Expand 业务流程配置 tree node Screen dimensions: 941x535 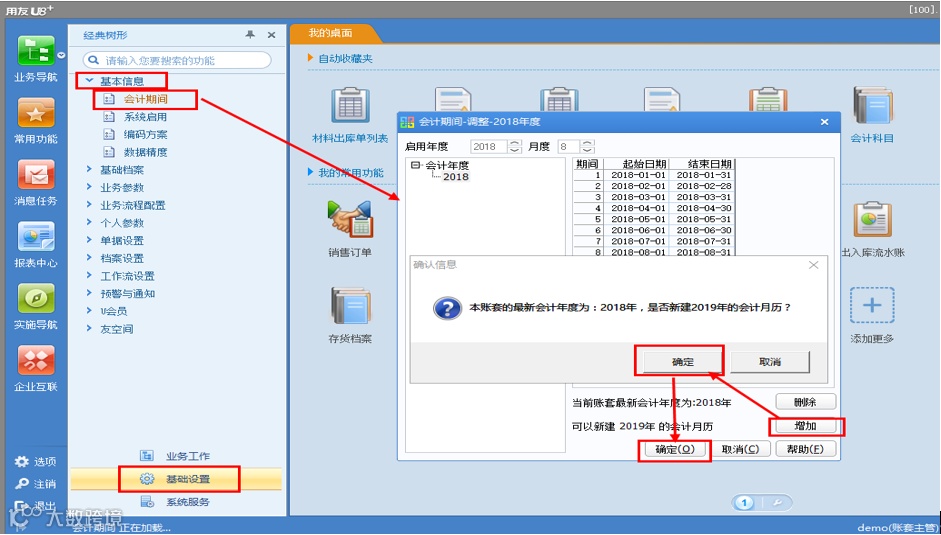89,205
